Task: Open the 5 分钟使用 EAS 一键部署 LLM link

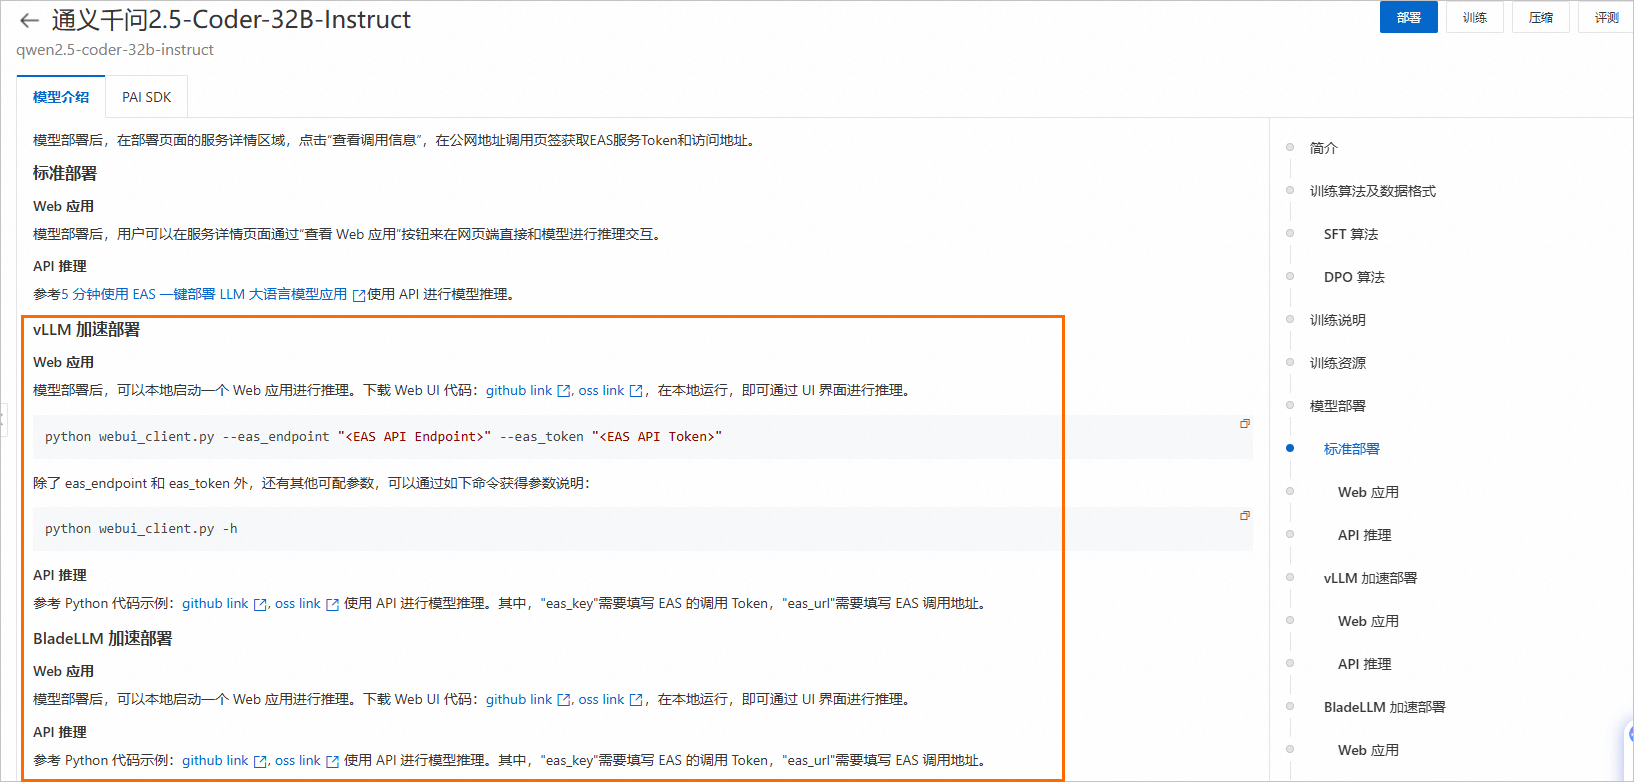Action: coord(213,294)
